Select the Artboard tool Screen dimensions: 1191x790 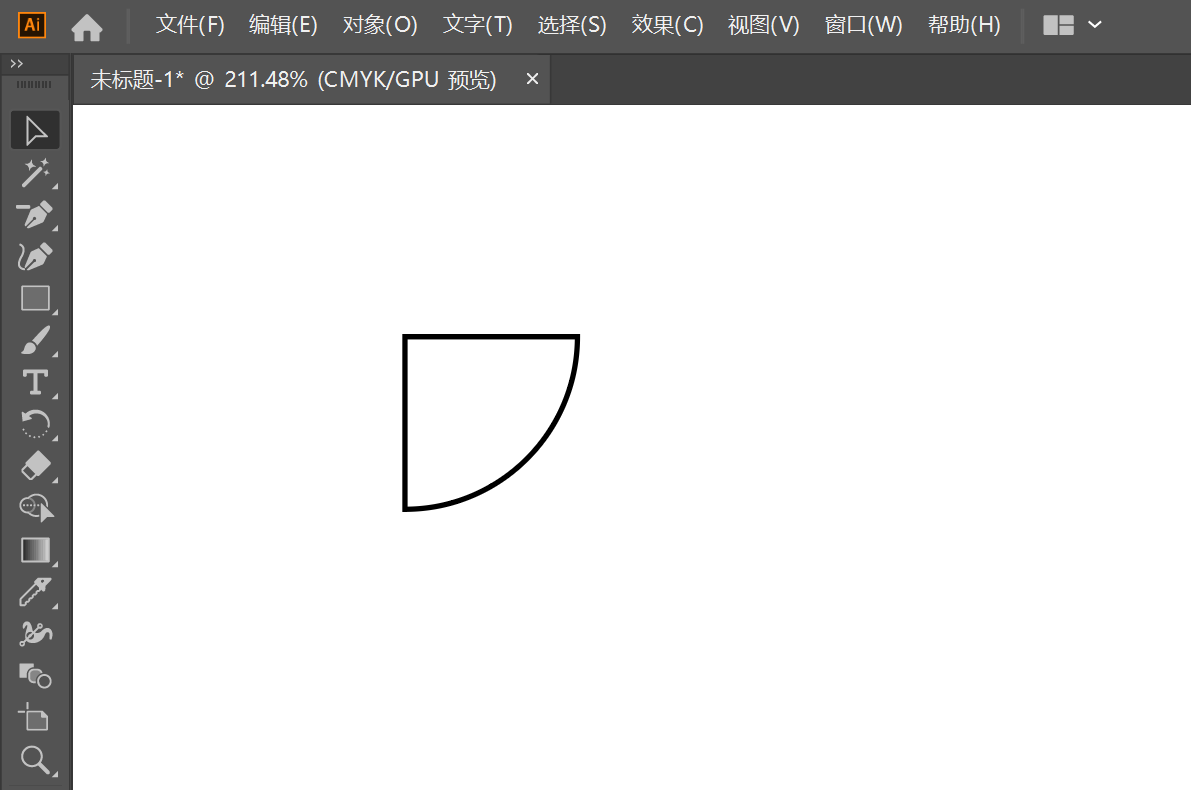pyautogui.click(x=33, y=716)
